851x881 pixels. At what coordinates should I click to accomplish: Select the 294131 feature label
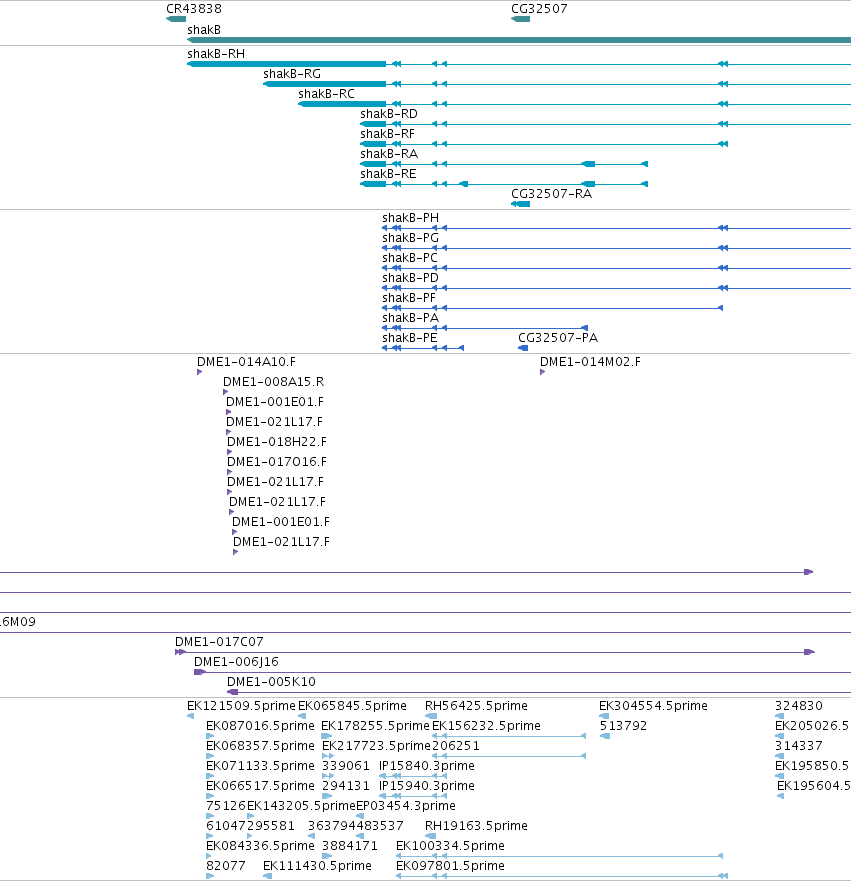coord(345,786)
